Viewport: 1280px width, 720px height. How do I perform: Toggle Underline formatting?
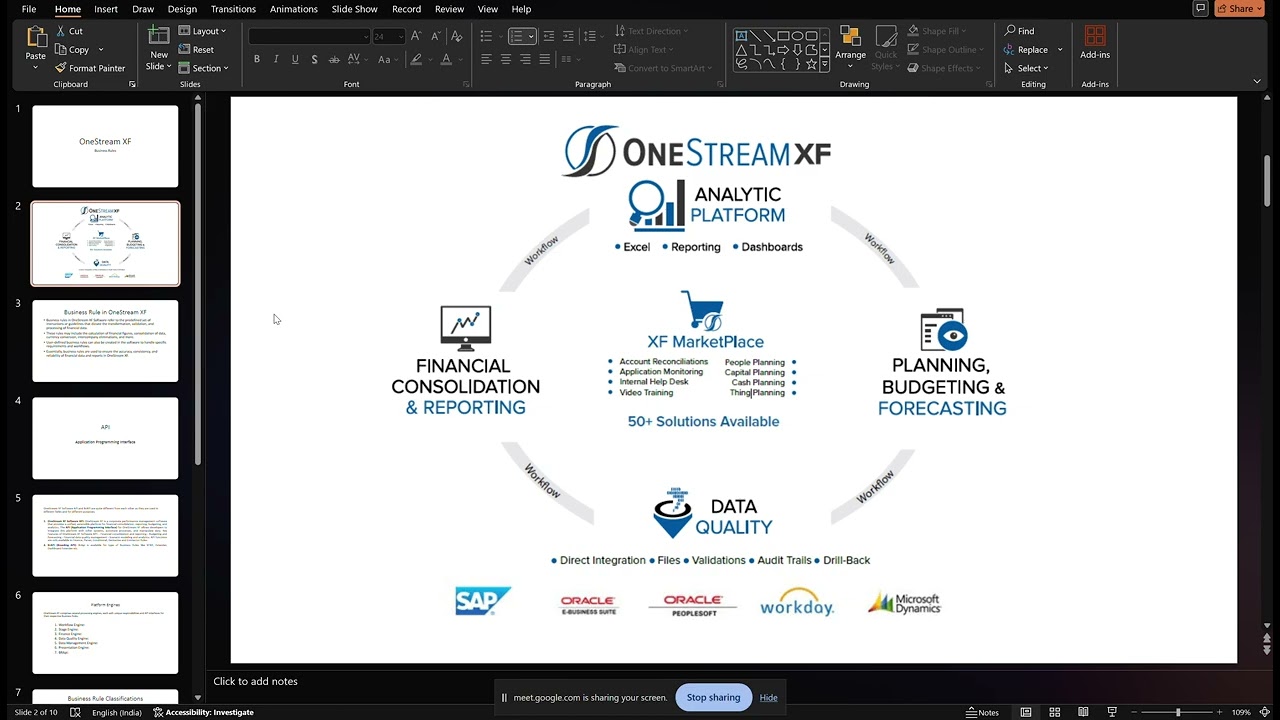click(295, 59)
